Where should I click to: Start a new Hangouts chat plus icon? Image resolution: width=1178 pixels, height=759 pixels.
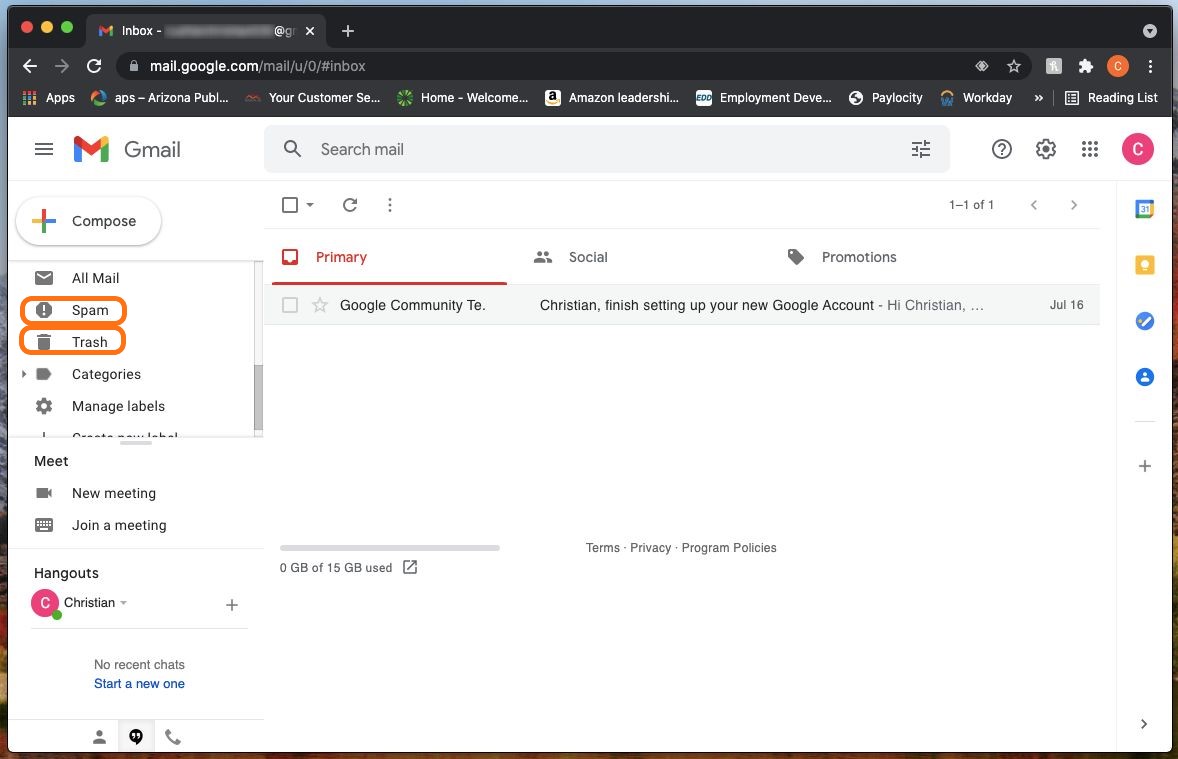(232, 605)
